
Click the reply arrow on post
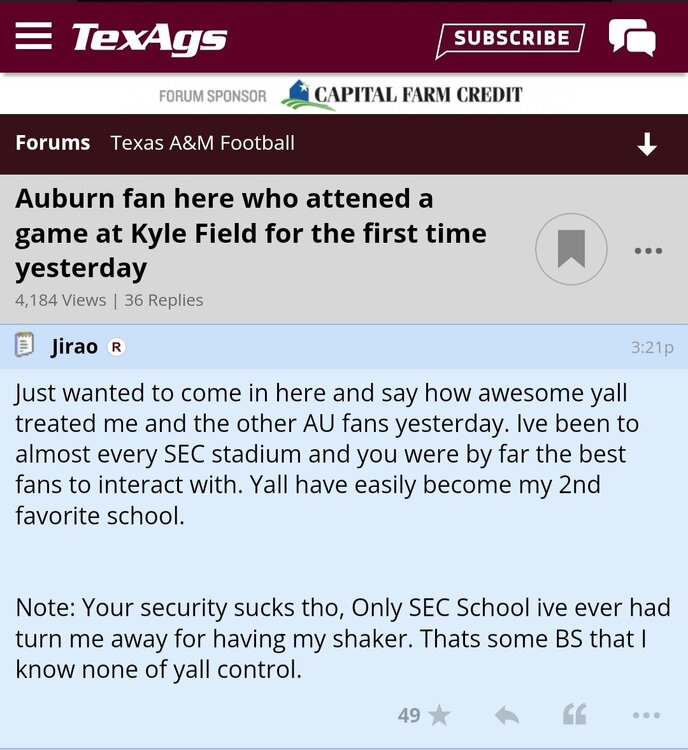click(507, 715)
